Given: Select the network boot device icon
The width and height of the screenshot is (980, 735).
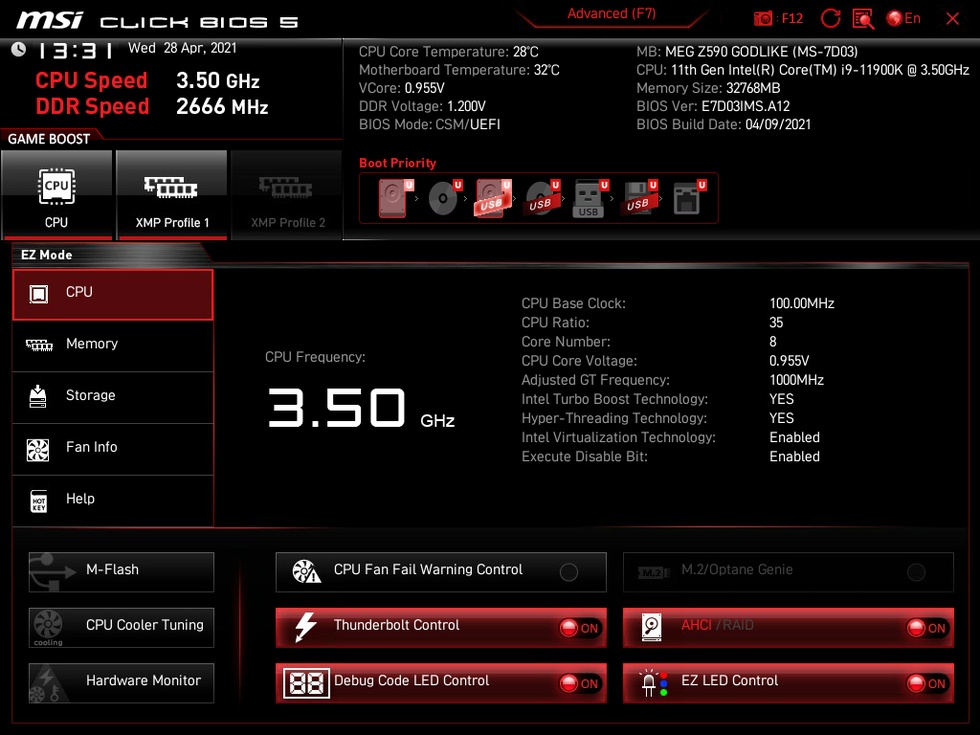Looking at the screenshot, I should [689, 198].
